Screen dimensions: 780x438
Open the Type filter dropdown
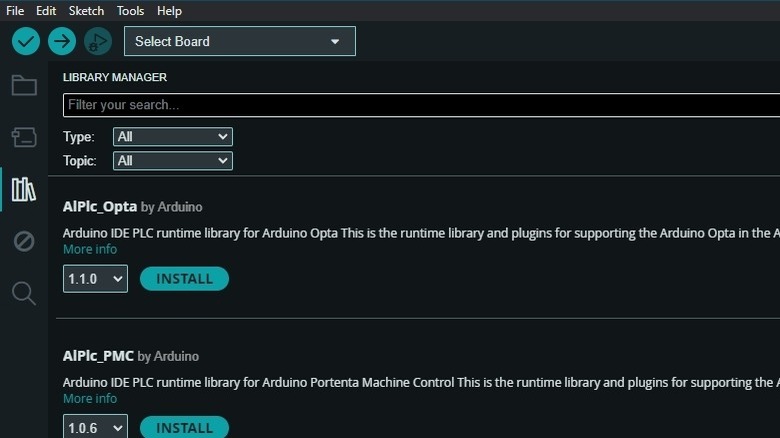(x=172, y=137)
